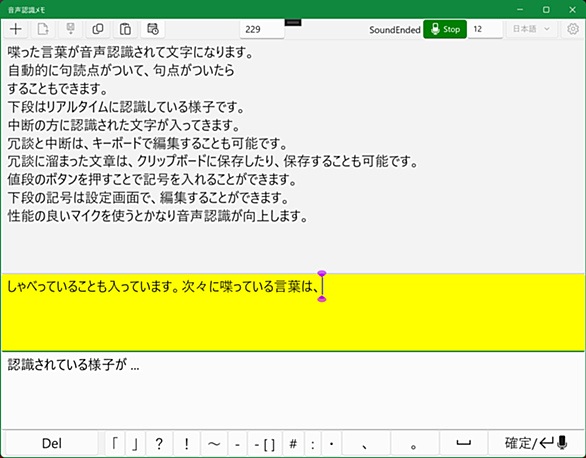Click the Del button
The height and width of the screenshot is (458, 586).
pyautogui.click(x=52, y=443)
